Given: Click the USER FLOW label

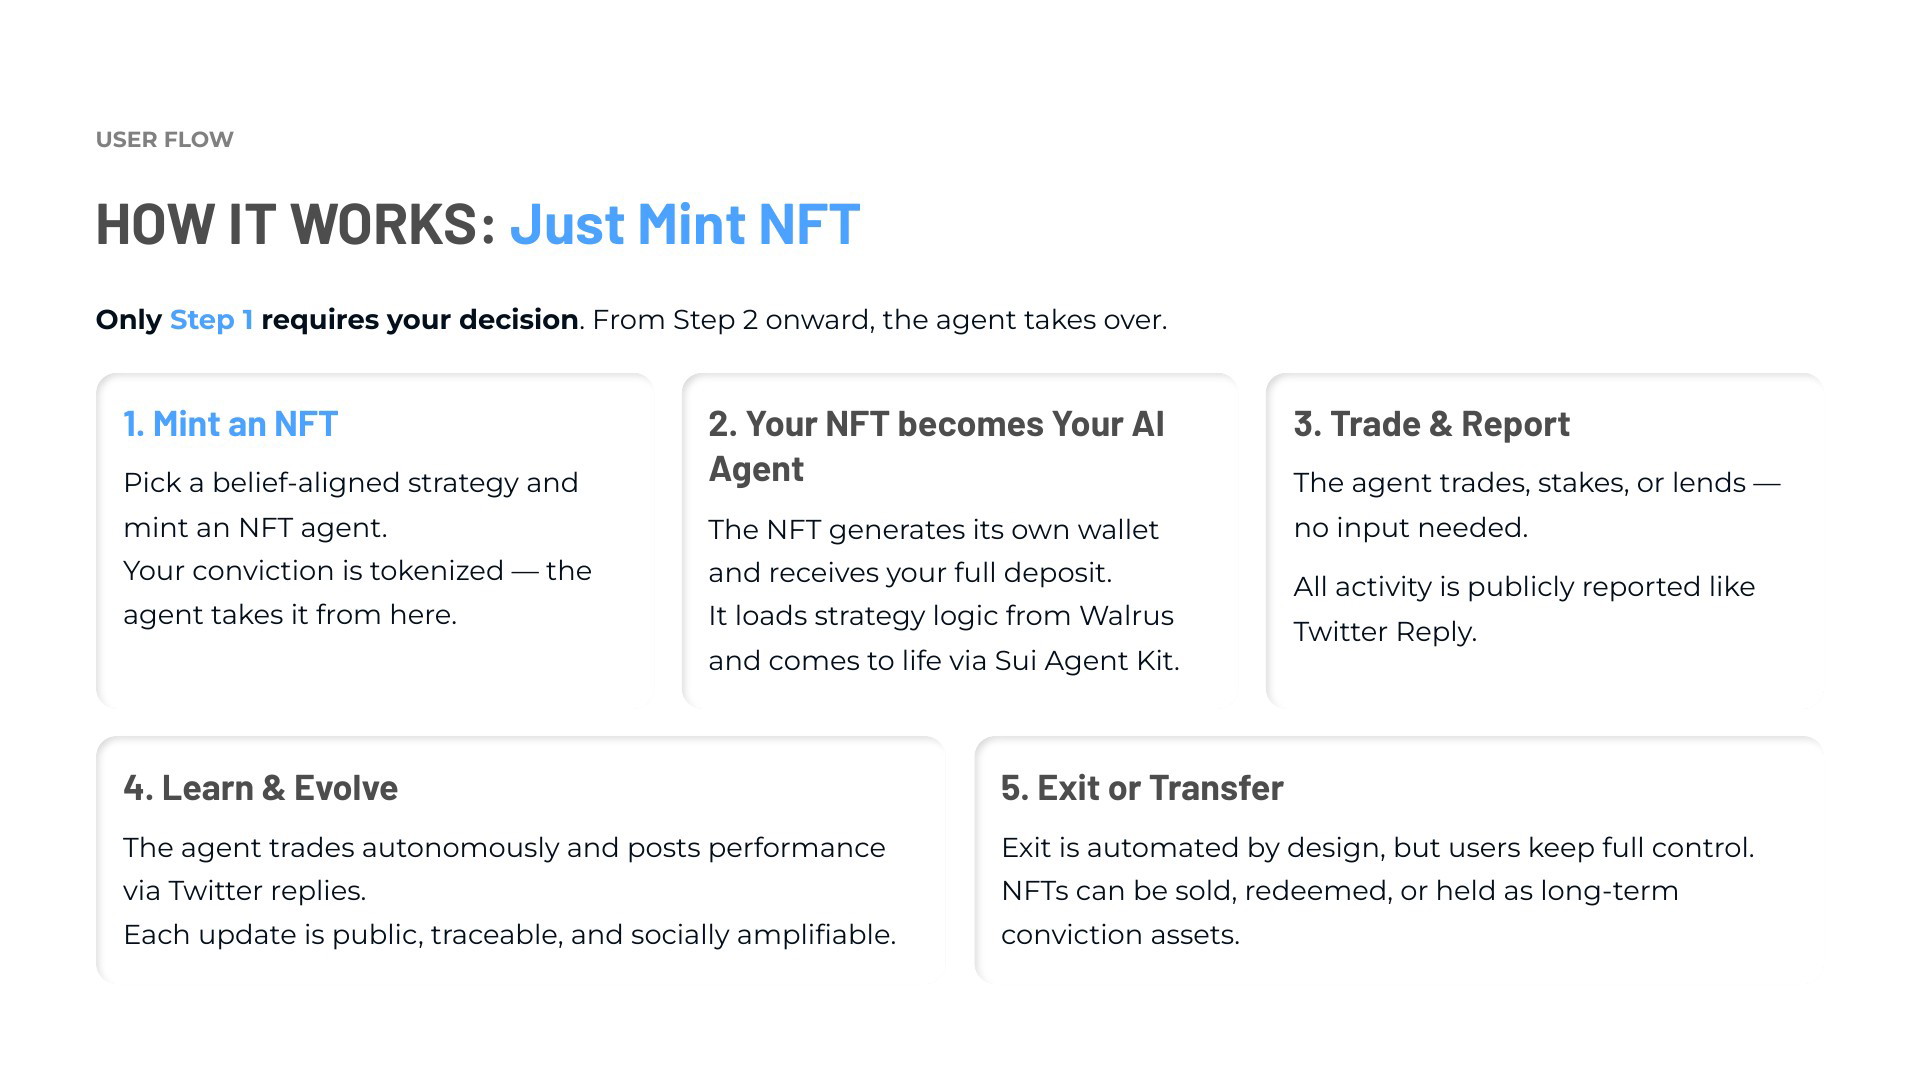Looking at the screenshot, I should pyautogui.click(x=165, y=140).
